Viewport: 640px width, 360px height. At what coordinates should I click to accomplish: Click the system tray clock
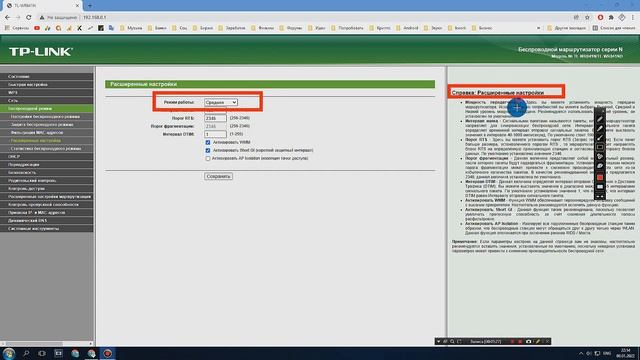tap(626, 353)
